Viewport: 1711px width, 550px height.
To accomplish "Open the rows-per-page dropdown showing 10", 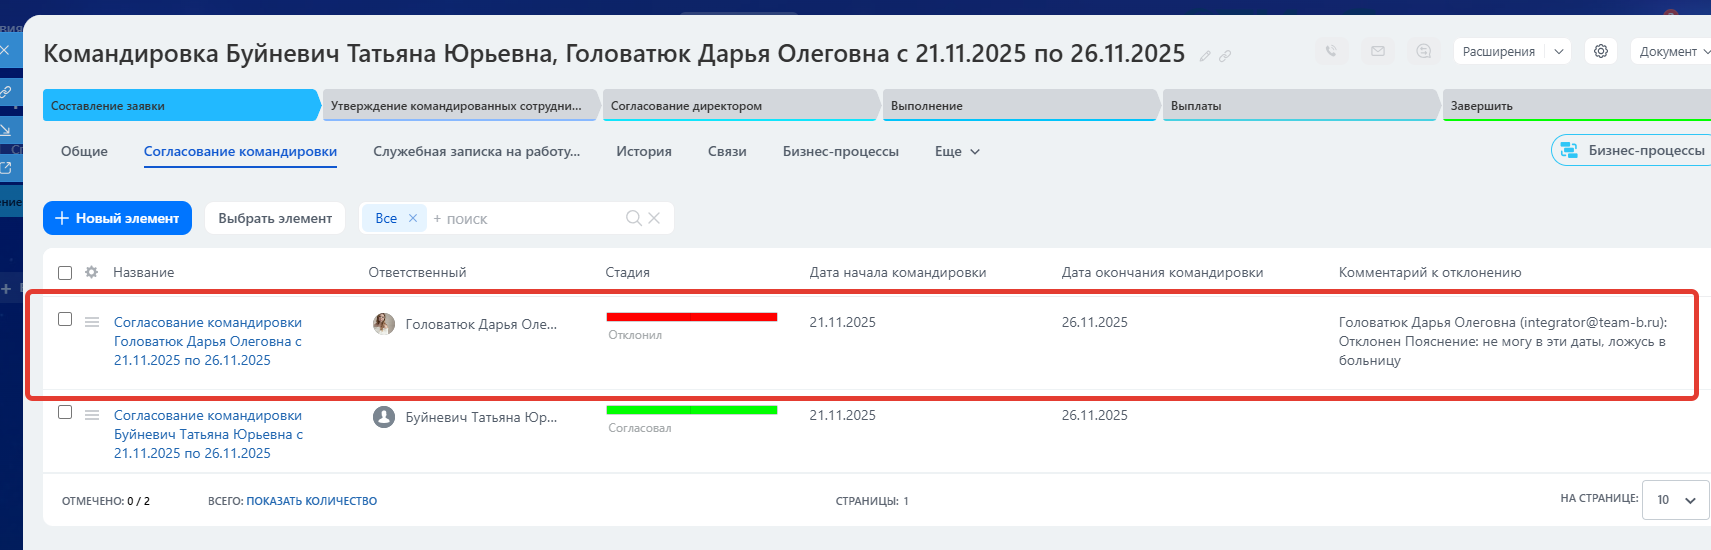I will coord(1676,500).
